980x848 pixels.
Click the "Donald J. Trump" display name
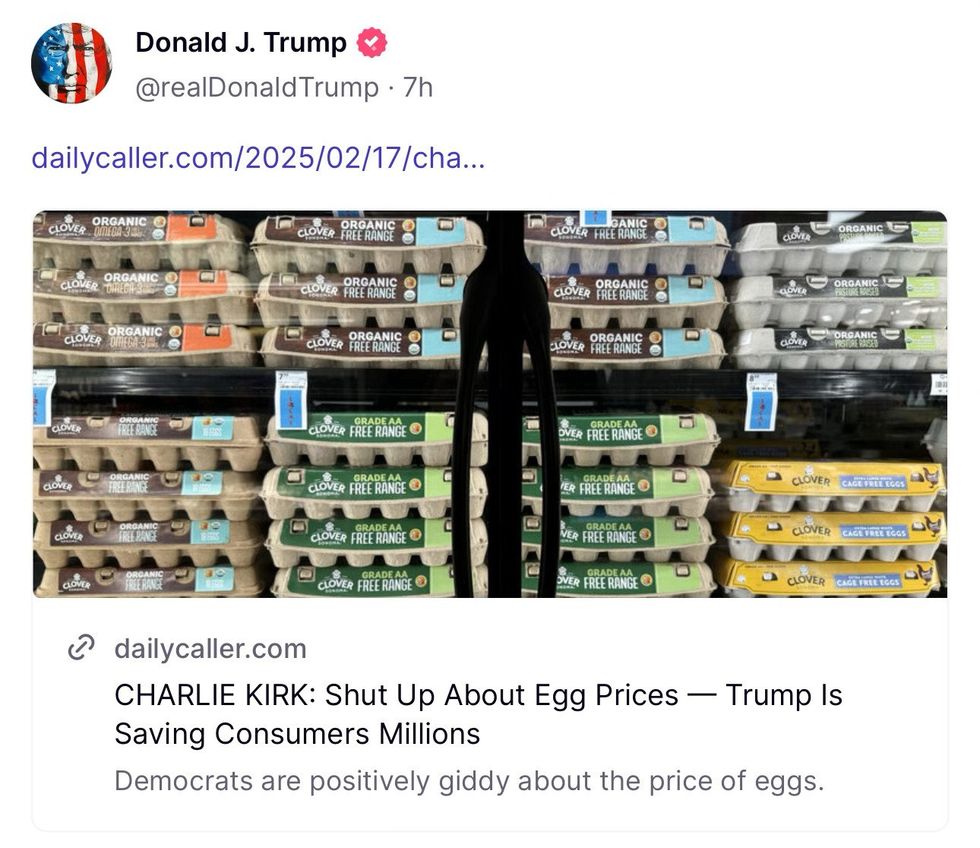pos(243,43)
